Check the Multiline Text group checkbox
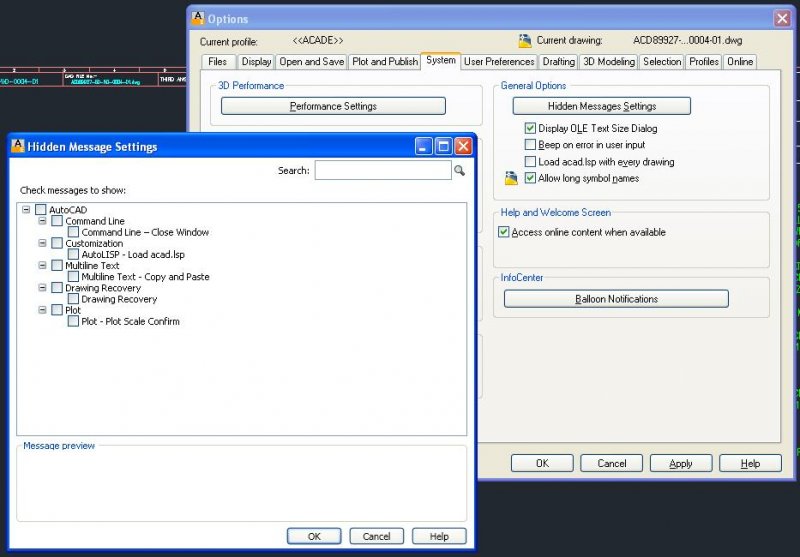Screen dimensions: 800x557 coord(57,265)
